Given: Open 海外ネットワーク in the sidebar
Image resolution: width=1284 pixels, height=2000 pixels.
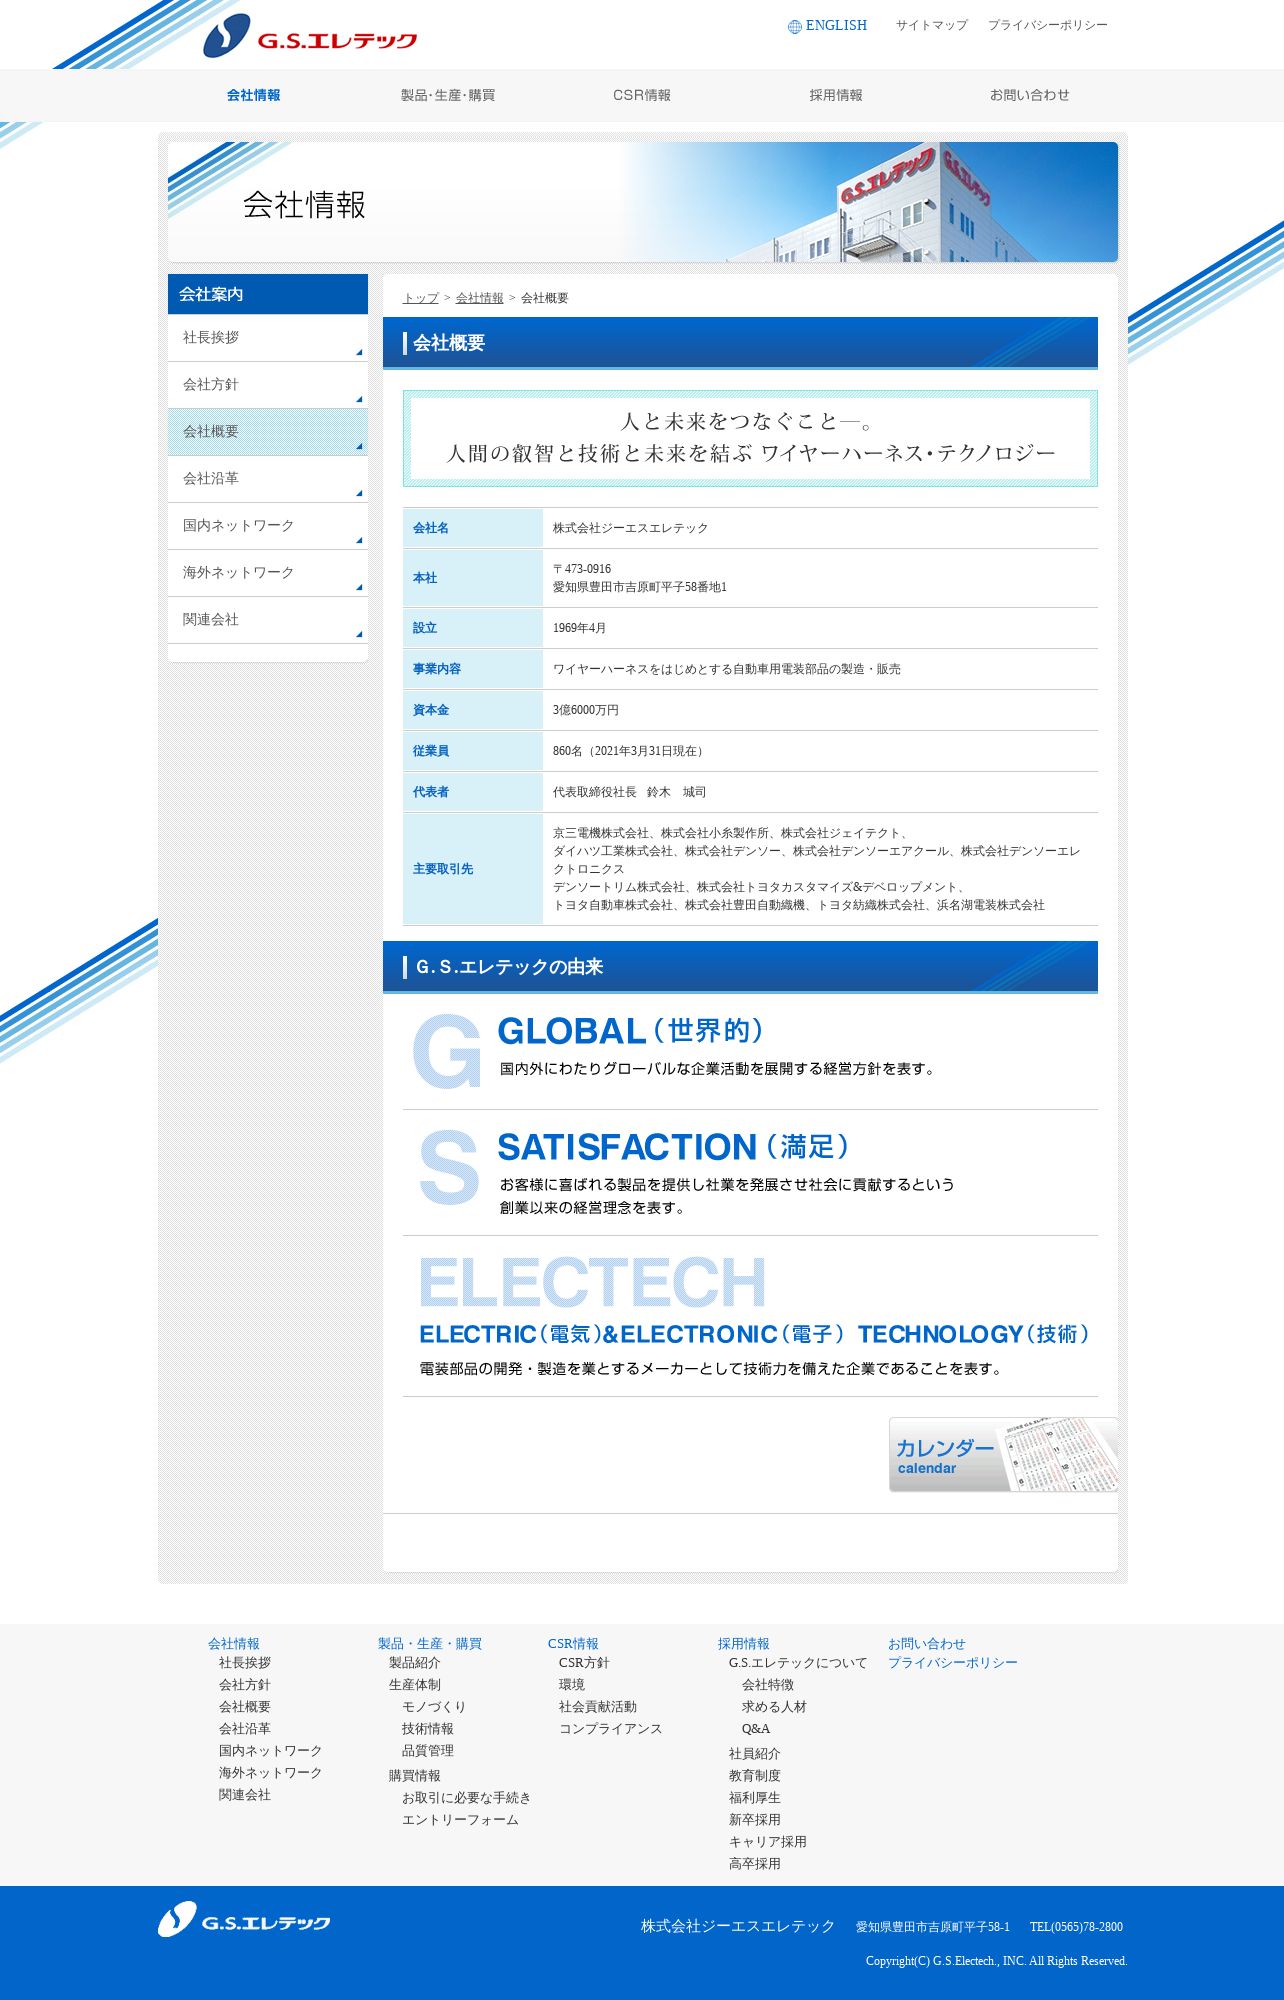Looking at the screenshot, I should 268,573.
